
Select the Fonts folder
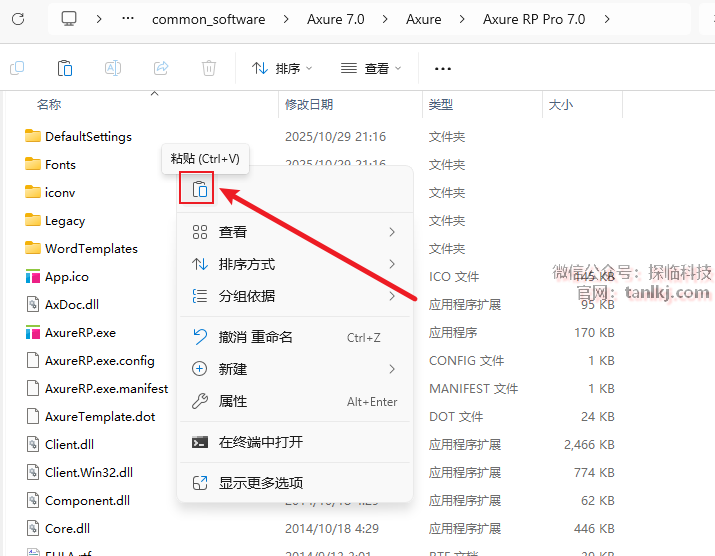pos(60,165)
